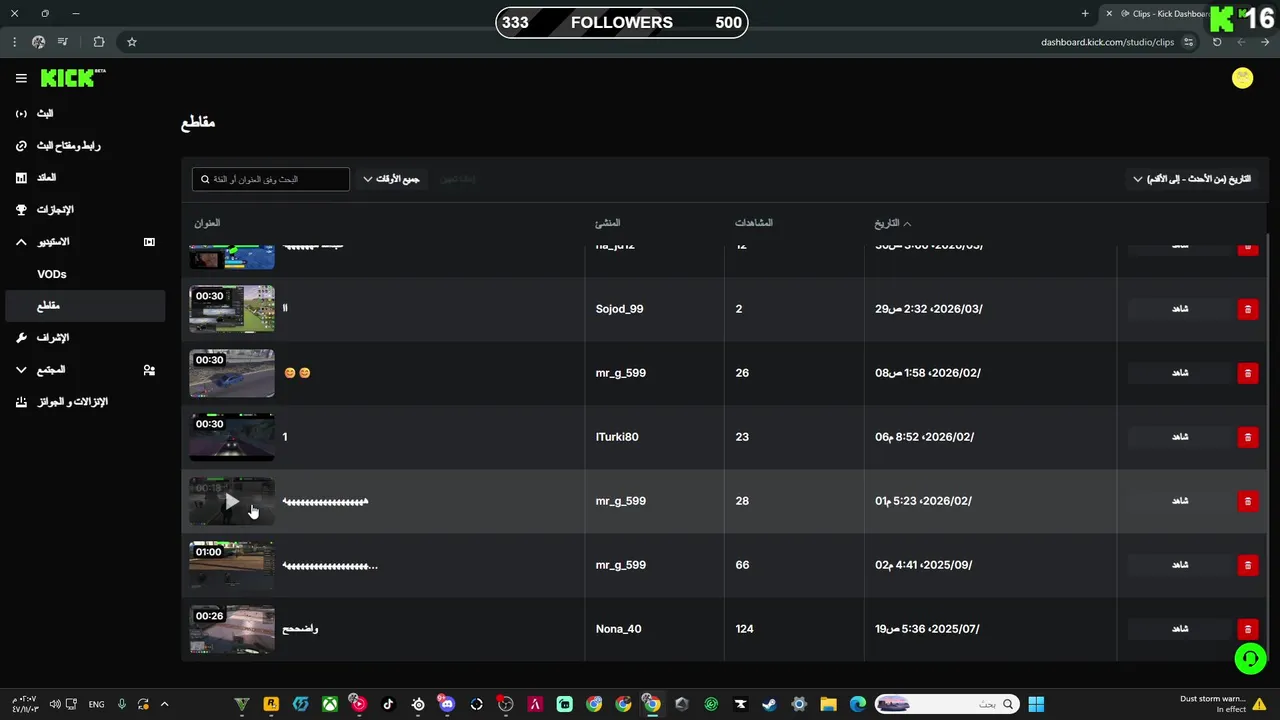1280x720 pixels.
Task: Open the VODs page in sidebar
Action: 52,274
